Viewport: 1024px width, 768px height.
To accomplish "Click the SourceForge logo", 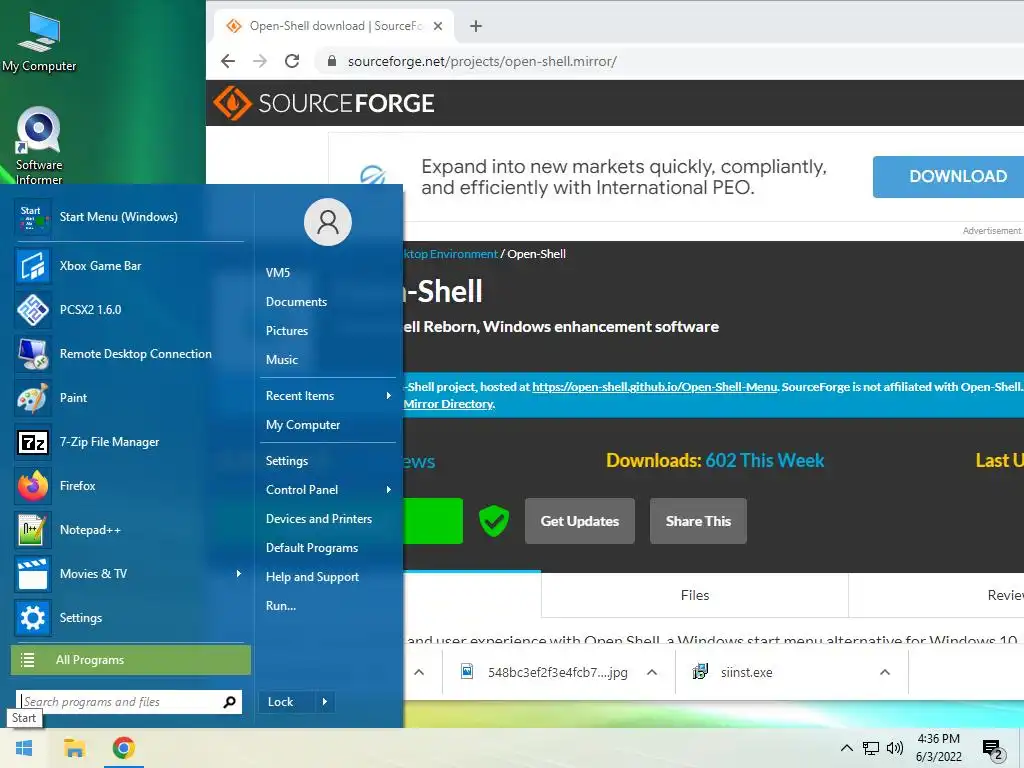I will (x=324, y=103).
